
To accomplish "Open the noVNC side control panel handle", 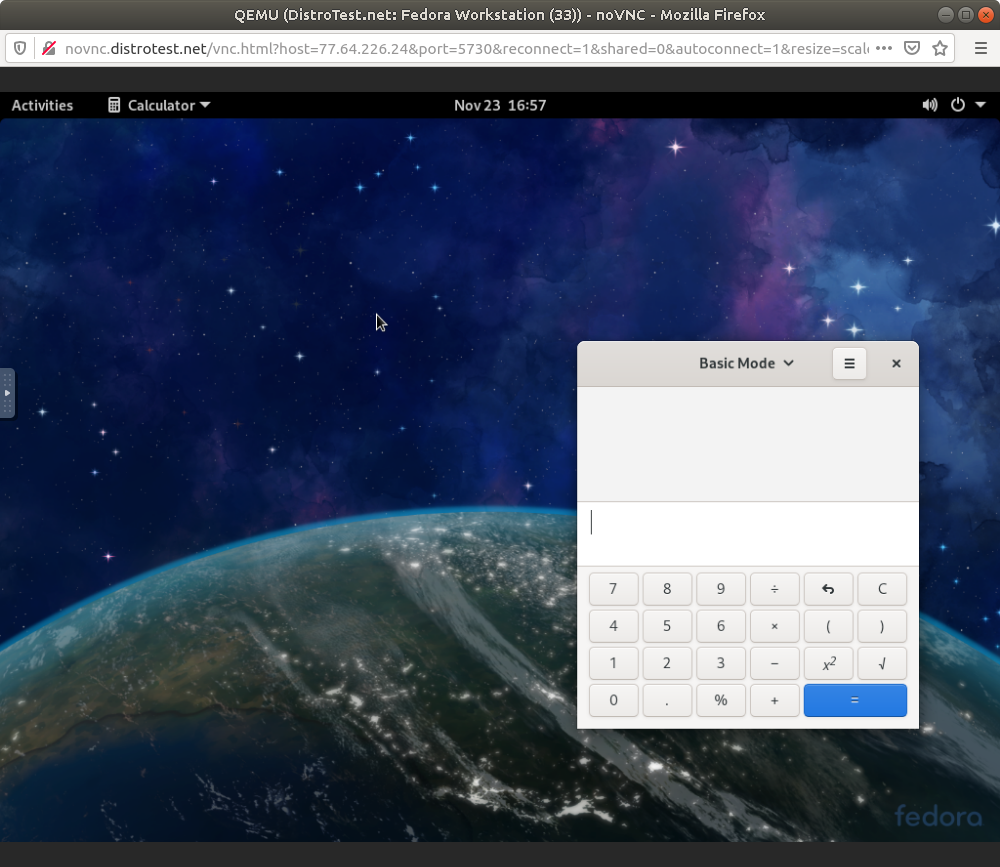I will pos(7,393).
